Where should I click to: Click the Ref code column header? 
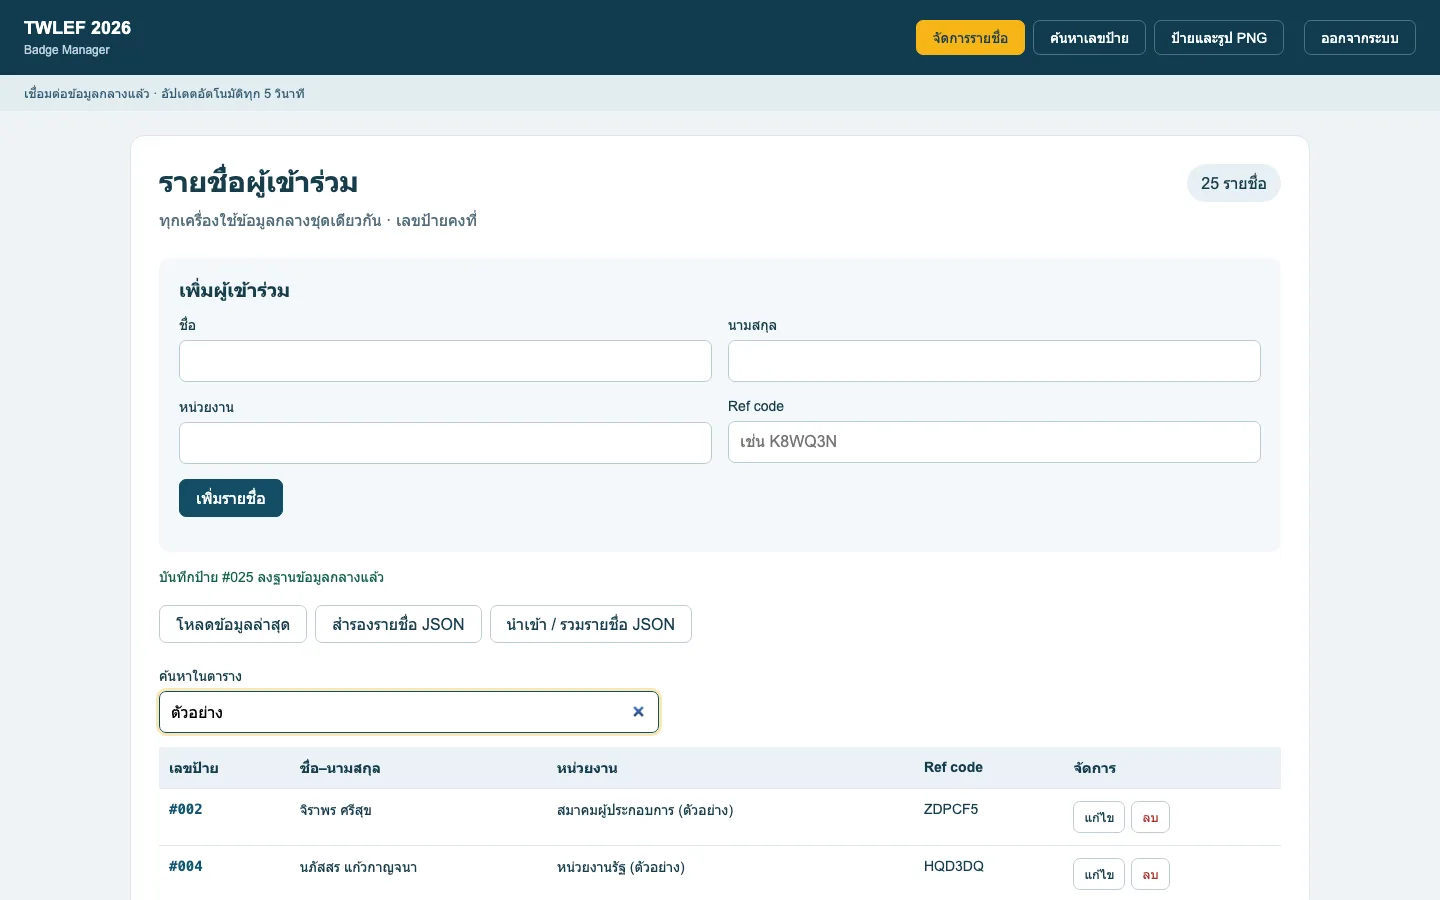[x=953, y=767]
